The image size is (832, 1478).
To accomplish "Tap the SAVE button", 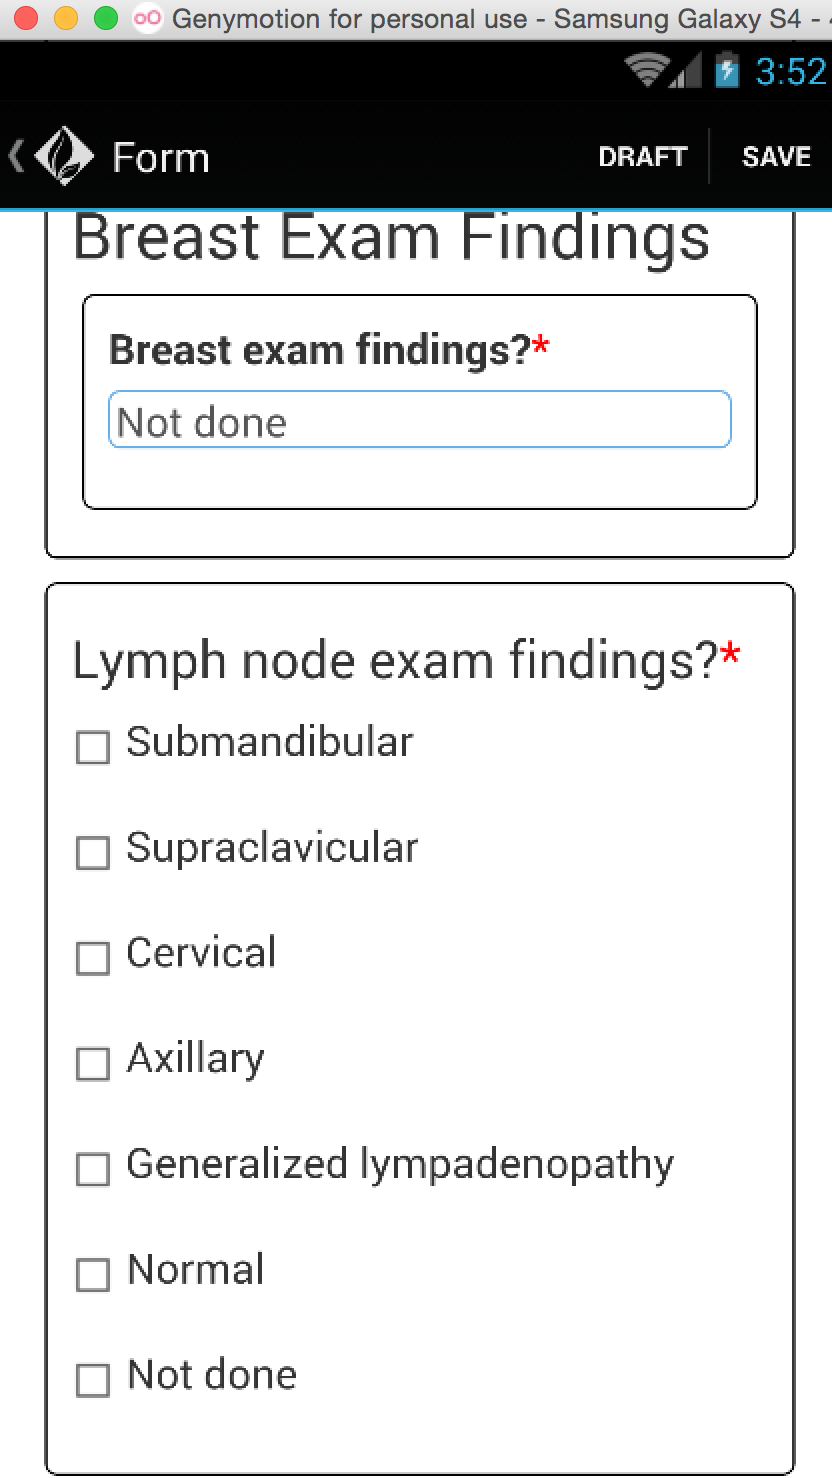I will [776, 157].
